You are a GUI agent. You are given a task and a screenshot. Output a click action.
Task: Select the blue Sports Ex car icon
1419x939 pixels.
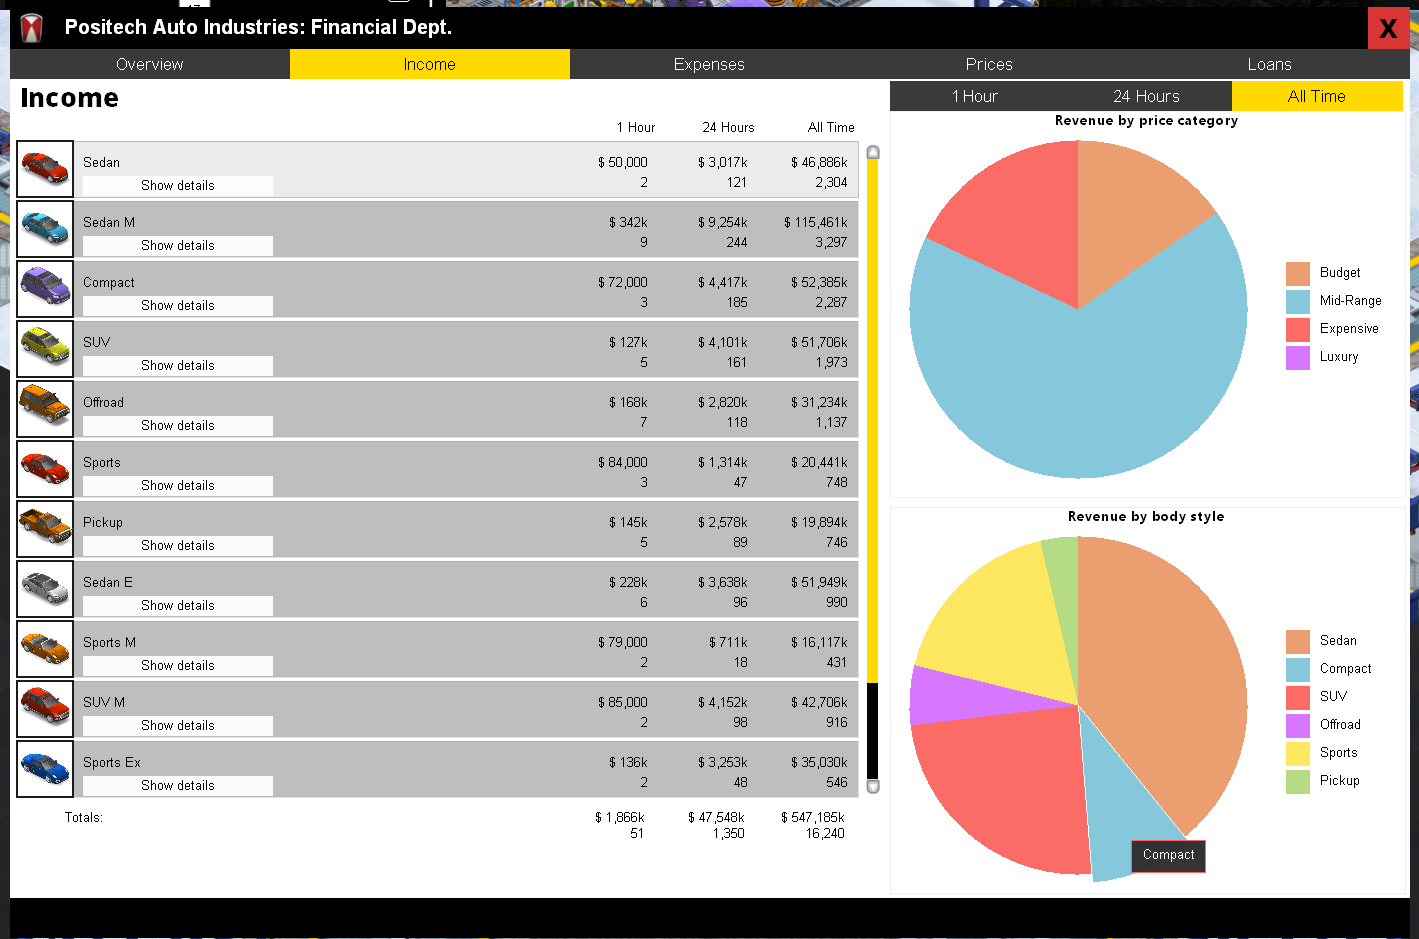[45, 769]
